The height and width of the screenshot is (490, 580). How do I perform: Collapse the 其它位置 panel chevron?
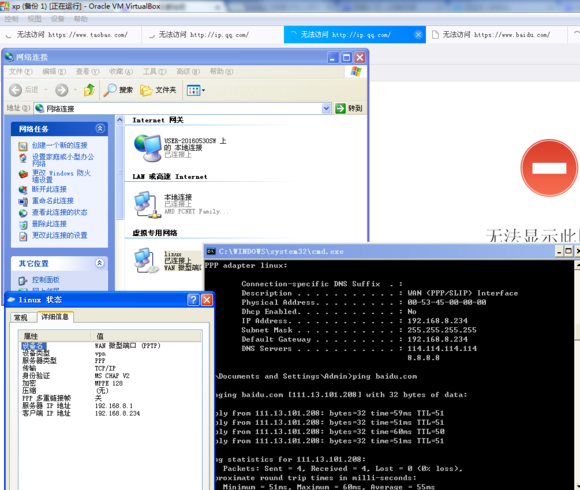(100, 263)
